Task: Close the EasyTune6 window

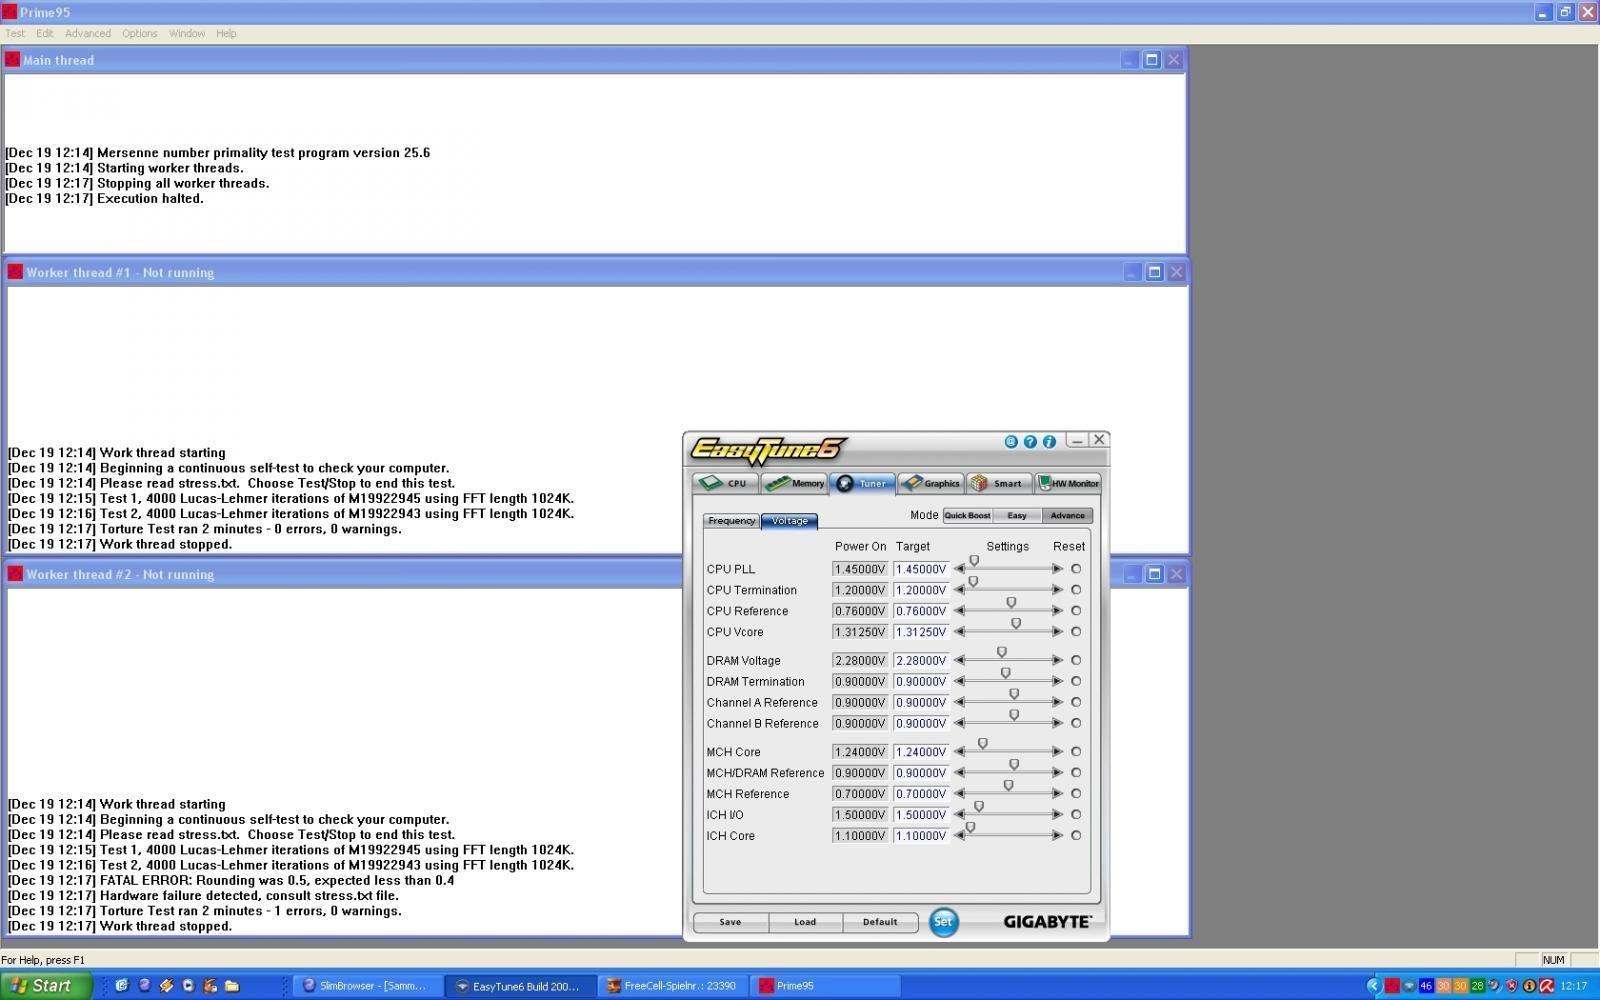Action: click(1099, 440)
